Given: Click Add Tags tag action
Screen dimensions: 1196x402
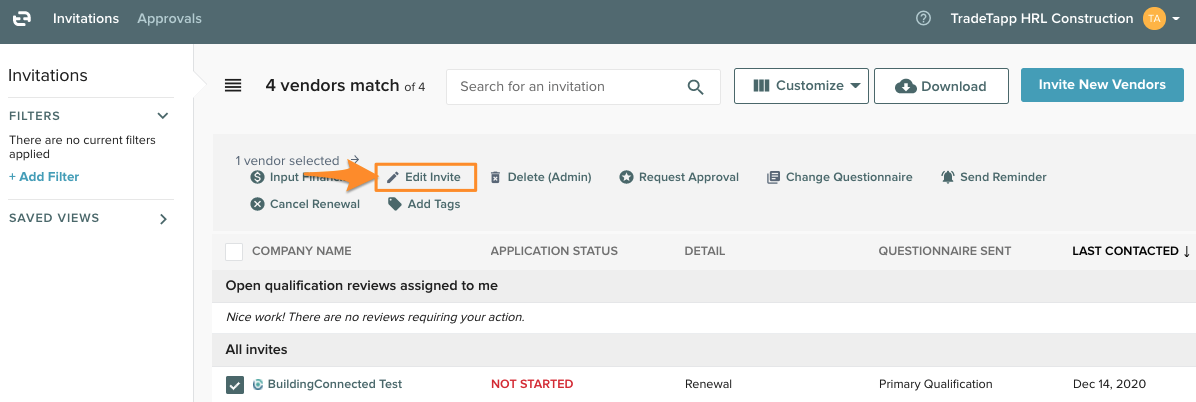Looking at the screenshot, I should [424, 204].
